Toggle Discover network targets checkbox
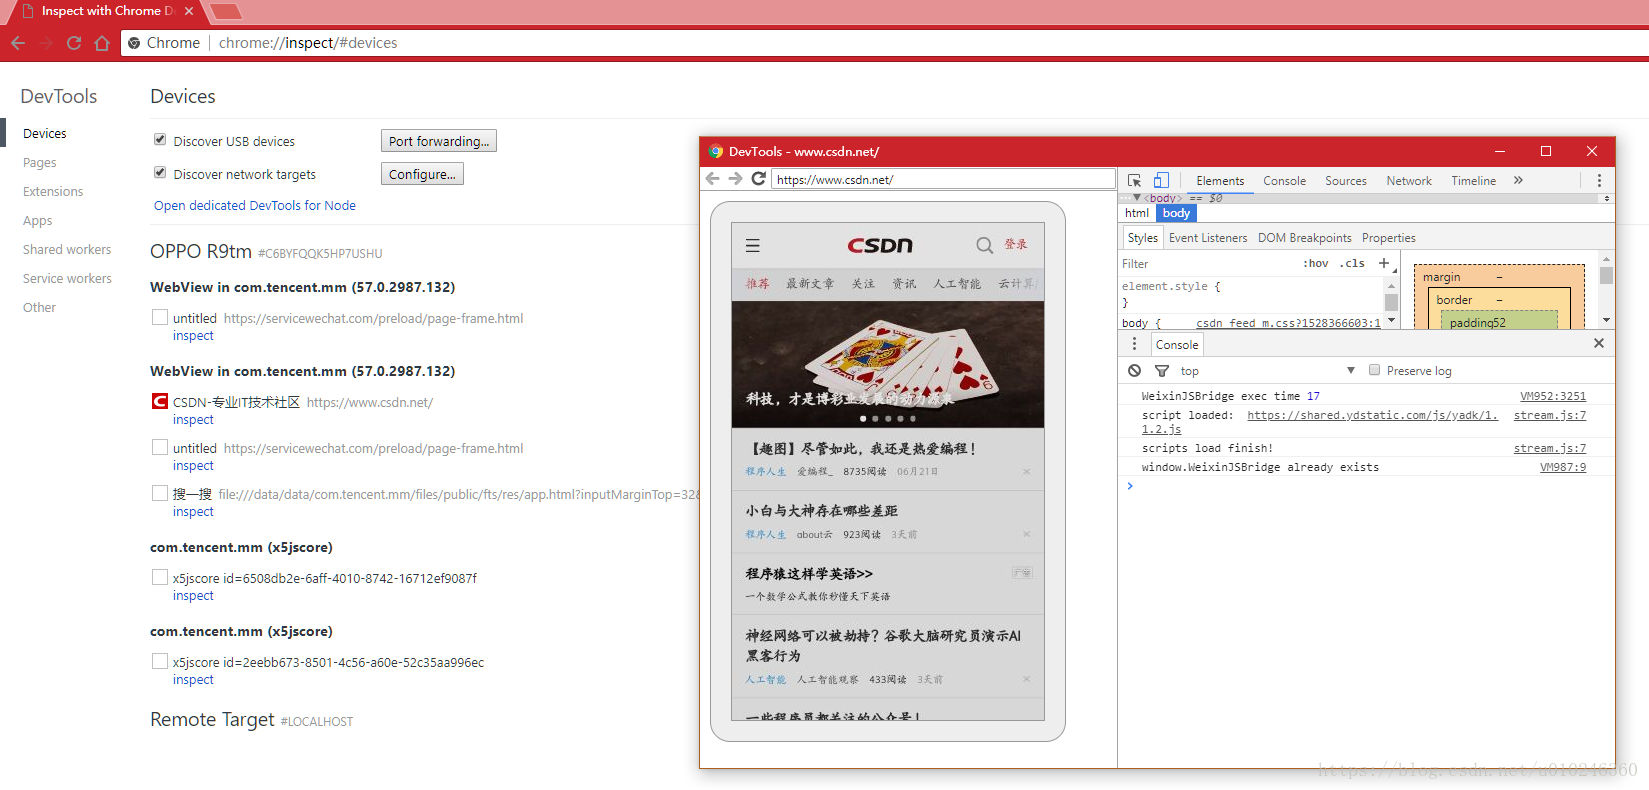The height and width of the screenshot is (790, 1649). tap(160, 173)
